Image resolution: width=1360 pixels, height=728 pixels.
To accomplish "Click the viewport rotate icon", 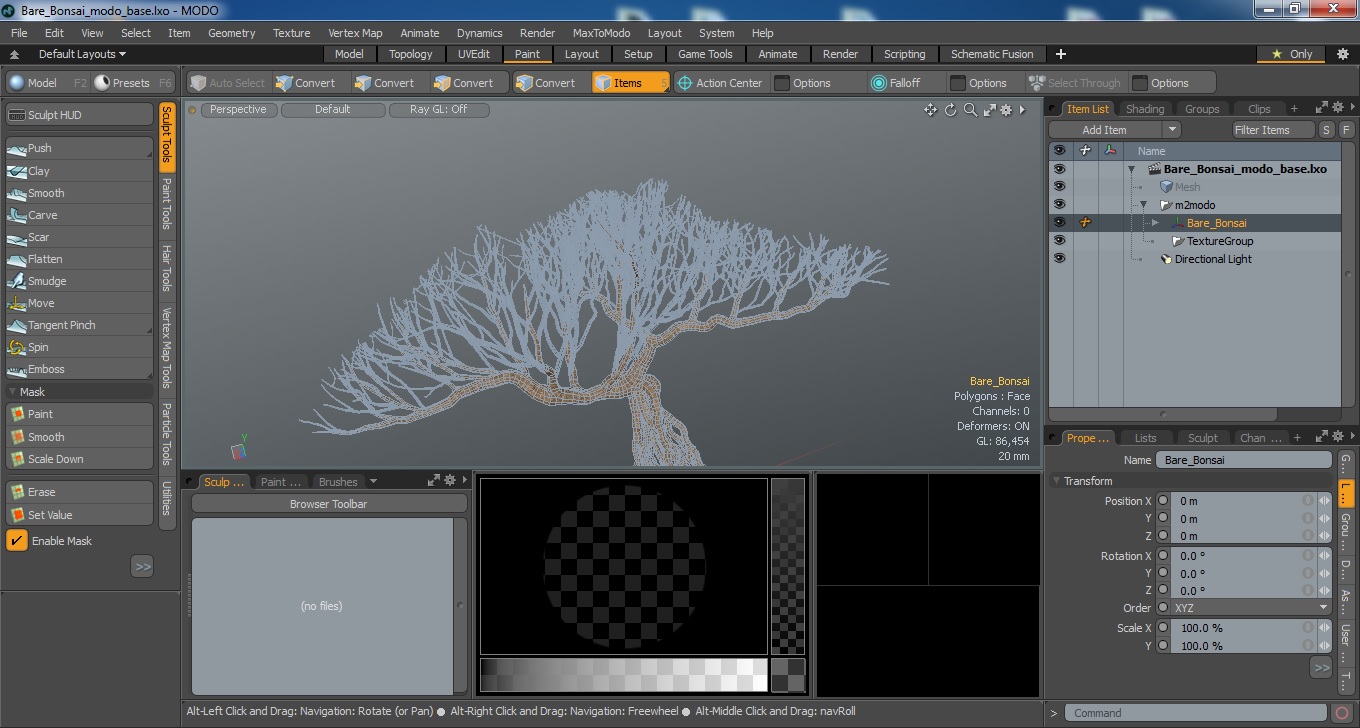I will coord(950,110).
